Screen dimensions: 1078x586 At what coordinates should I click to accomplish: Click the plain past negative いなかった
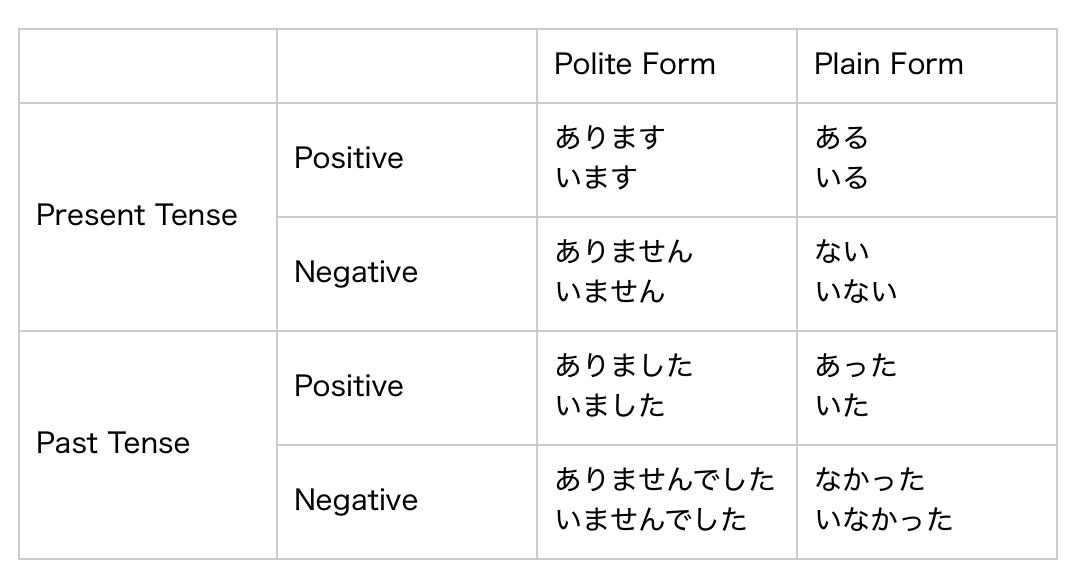pos(884,520)
